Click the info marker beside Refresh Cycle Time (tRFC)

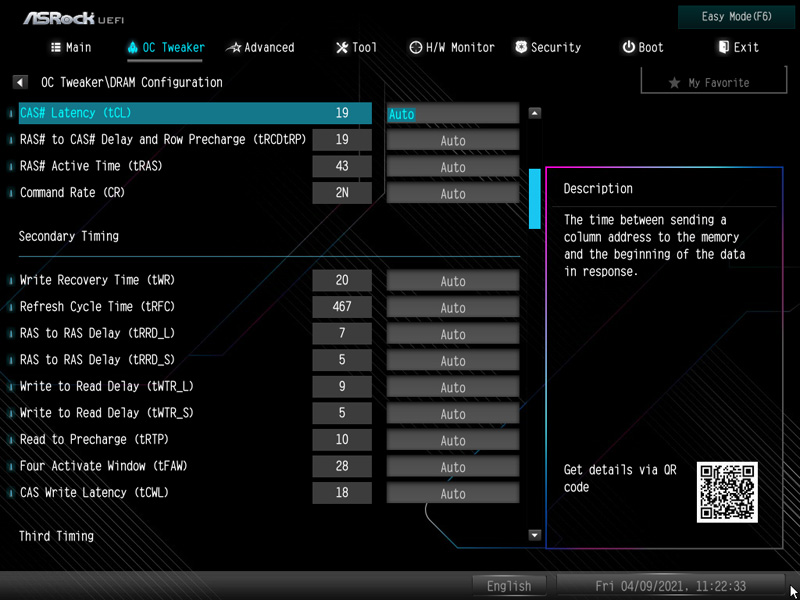pos(11,307)
